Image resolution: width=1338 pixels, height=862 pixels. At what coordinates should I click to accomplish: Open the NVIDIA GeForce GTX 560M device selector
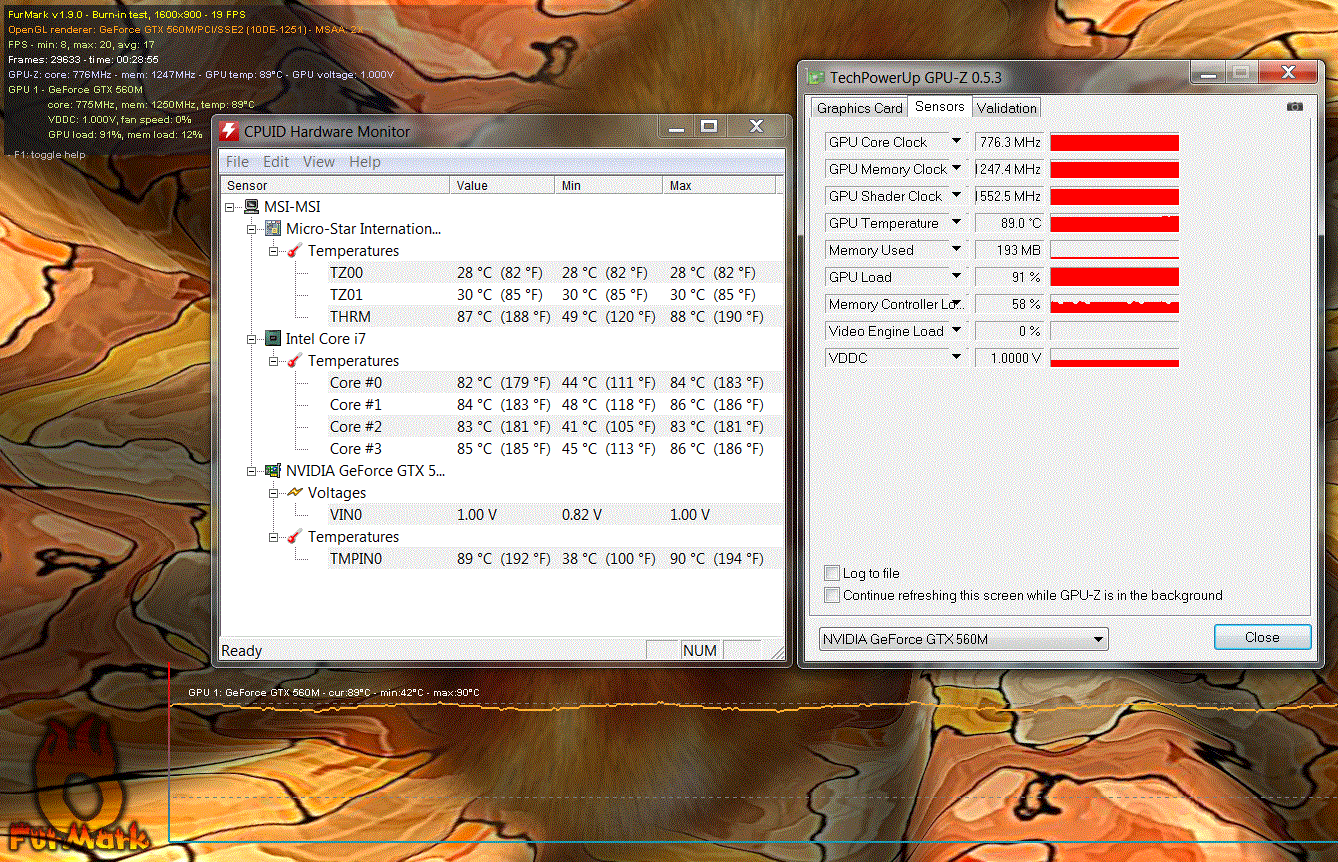click(x=962, y=639)
